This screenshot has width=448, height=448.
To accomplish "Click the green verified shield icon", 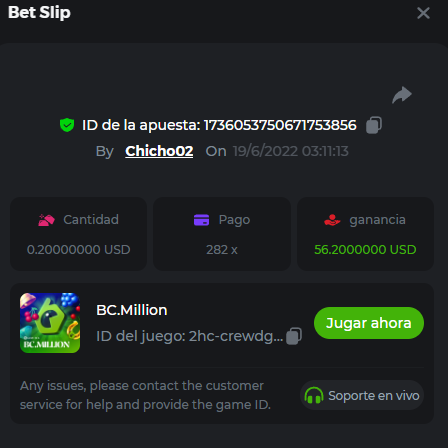I will tap(67, 125).
